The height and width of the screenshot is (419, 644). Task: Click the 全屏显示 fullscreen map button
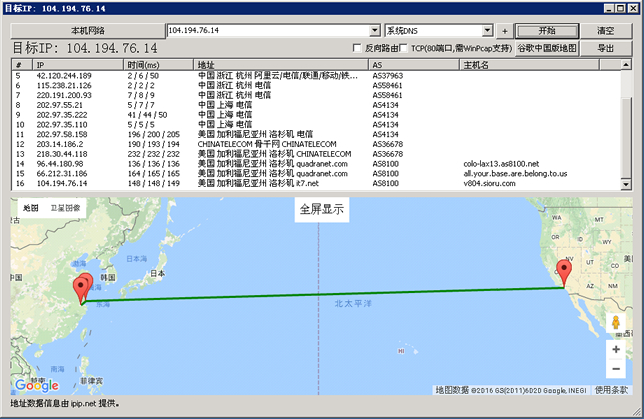323,210
